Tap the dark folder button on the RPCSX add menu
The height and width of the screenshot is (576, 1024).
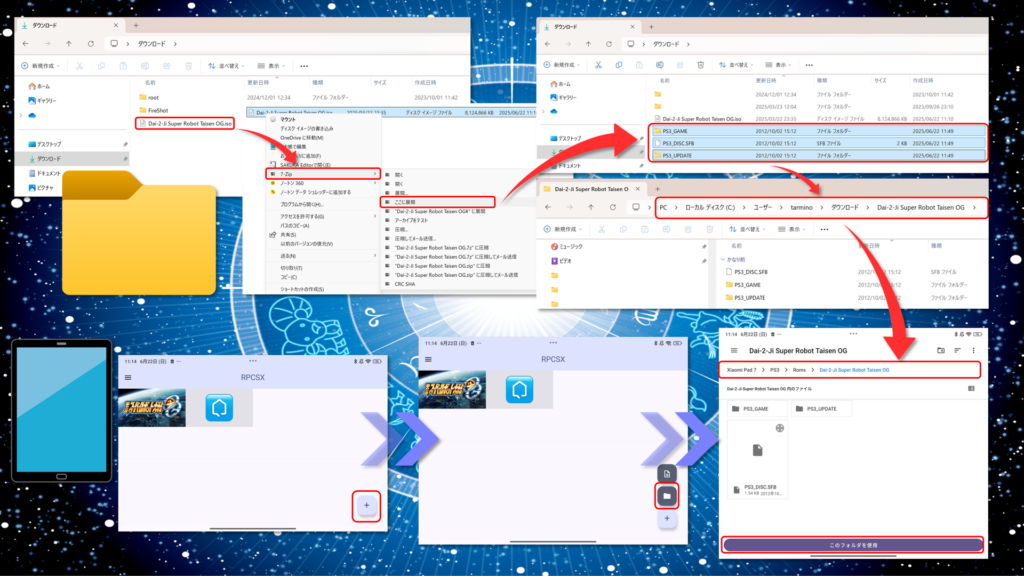[667, 496]
